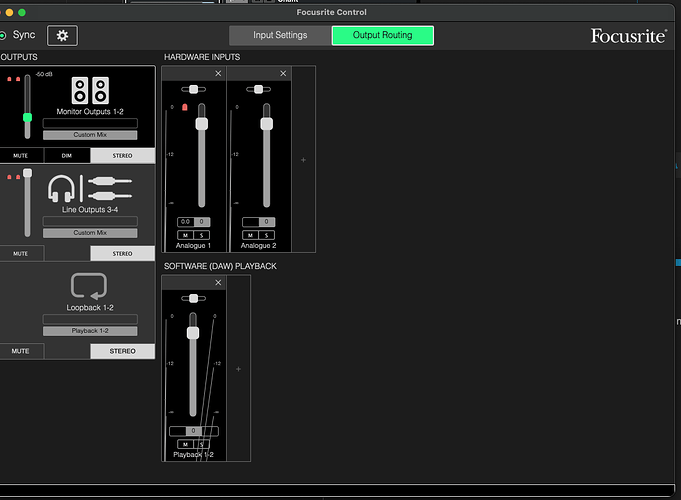Screen dimensions: 681x500
Task: Mute the Line Outputs 3-4
Action: click(x=21, y=254)
